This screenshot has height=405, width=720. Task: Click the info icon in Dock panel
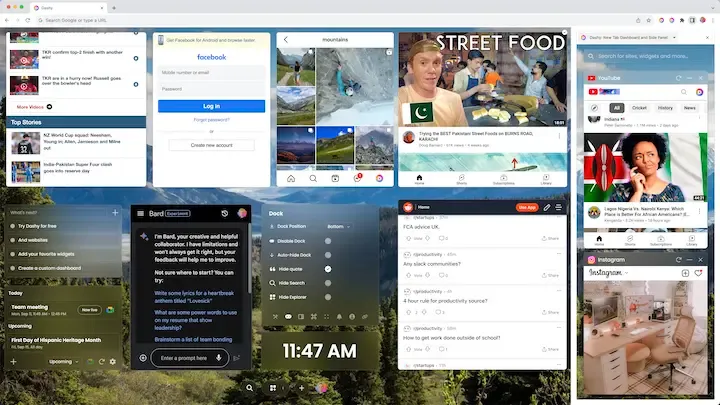[352, 316]
